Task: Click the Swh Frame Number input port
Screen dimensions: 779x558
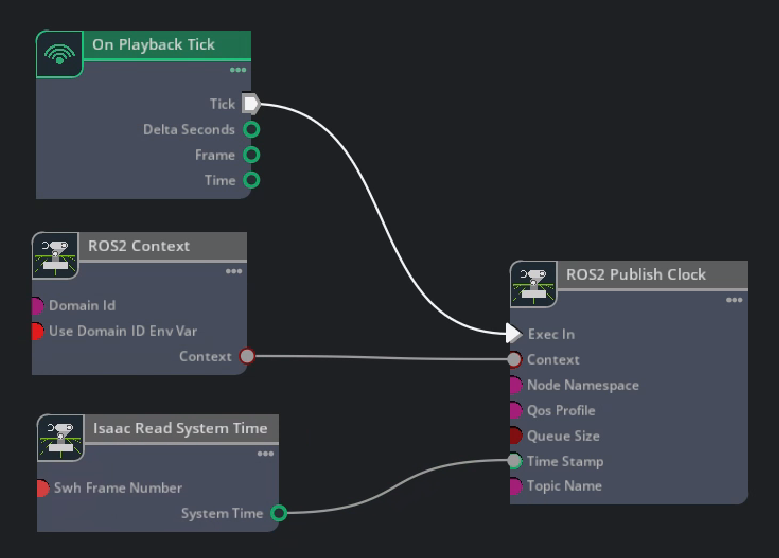Action: point(43,488)
